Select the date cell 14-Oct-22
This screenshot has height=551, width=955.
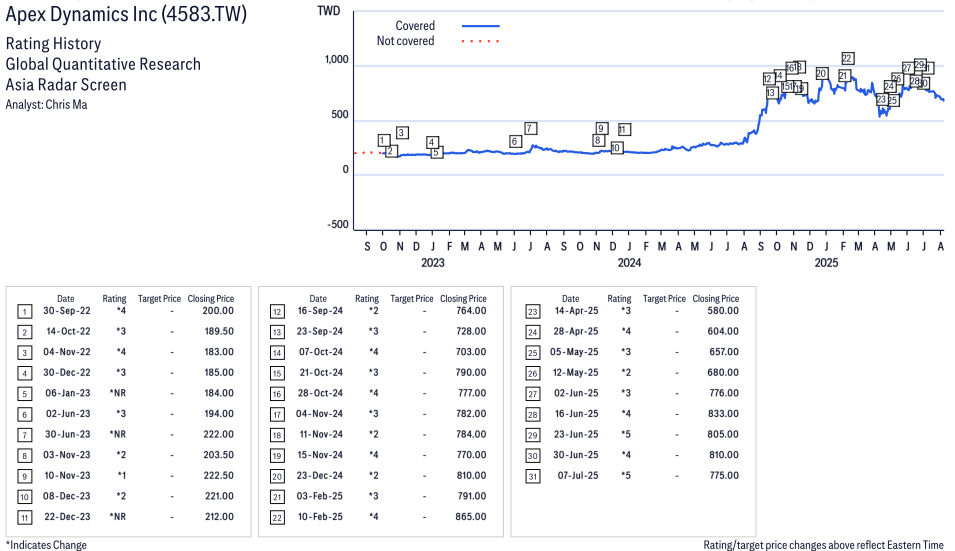(x=68, y=331)
